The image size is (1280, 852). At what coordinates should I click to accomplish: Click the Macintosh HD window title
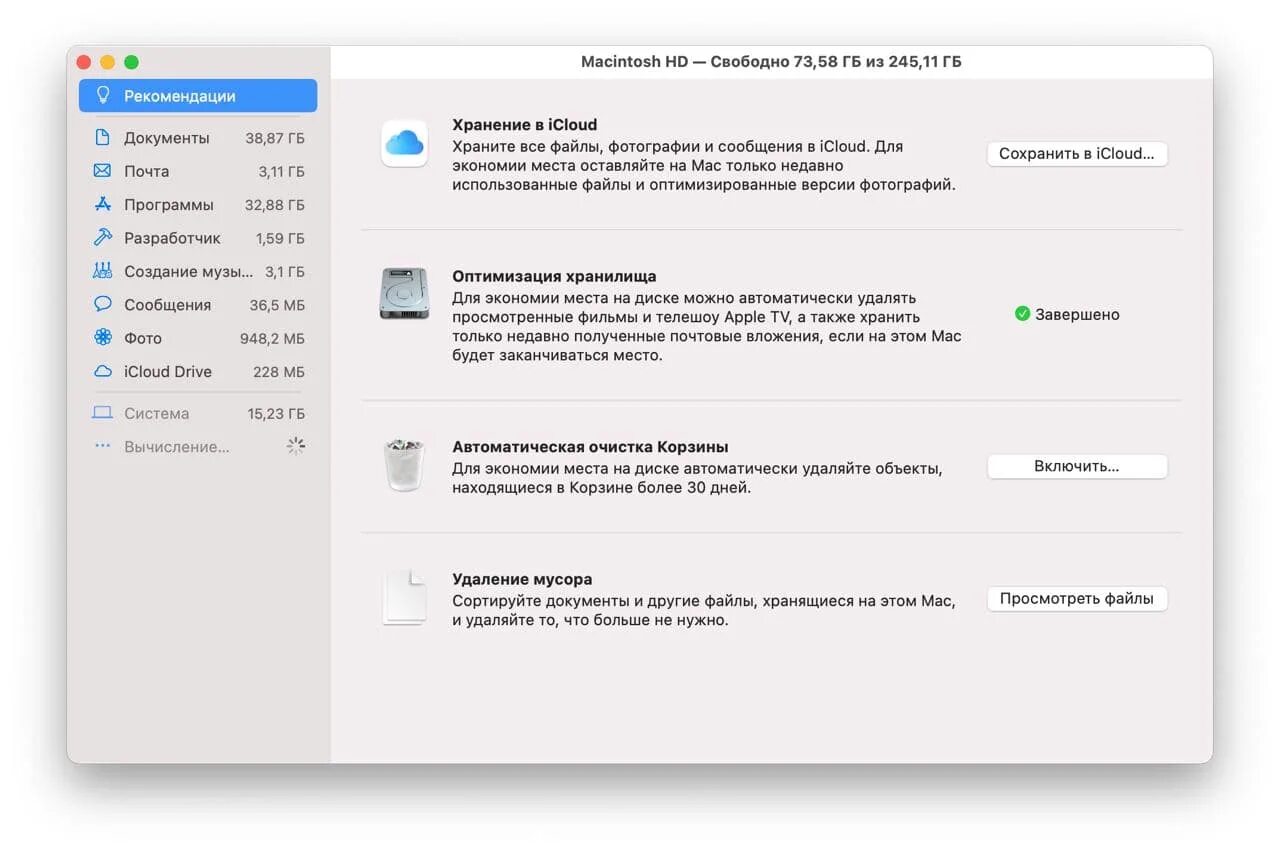click(x=771, y=62)
